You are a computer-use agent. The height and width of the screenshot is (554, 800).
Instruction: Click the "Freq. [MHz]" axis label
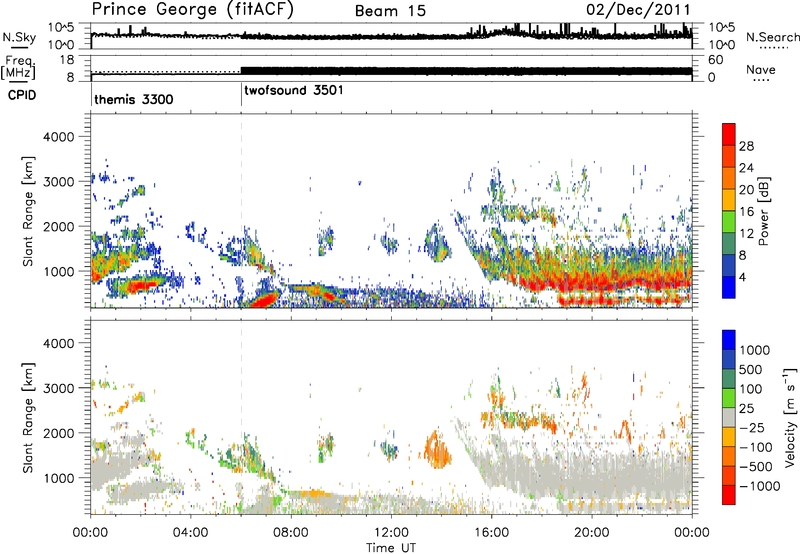click(x=19, y=67)
